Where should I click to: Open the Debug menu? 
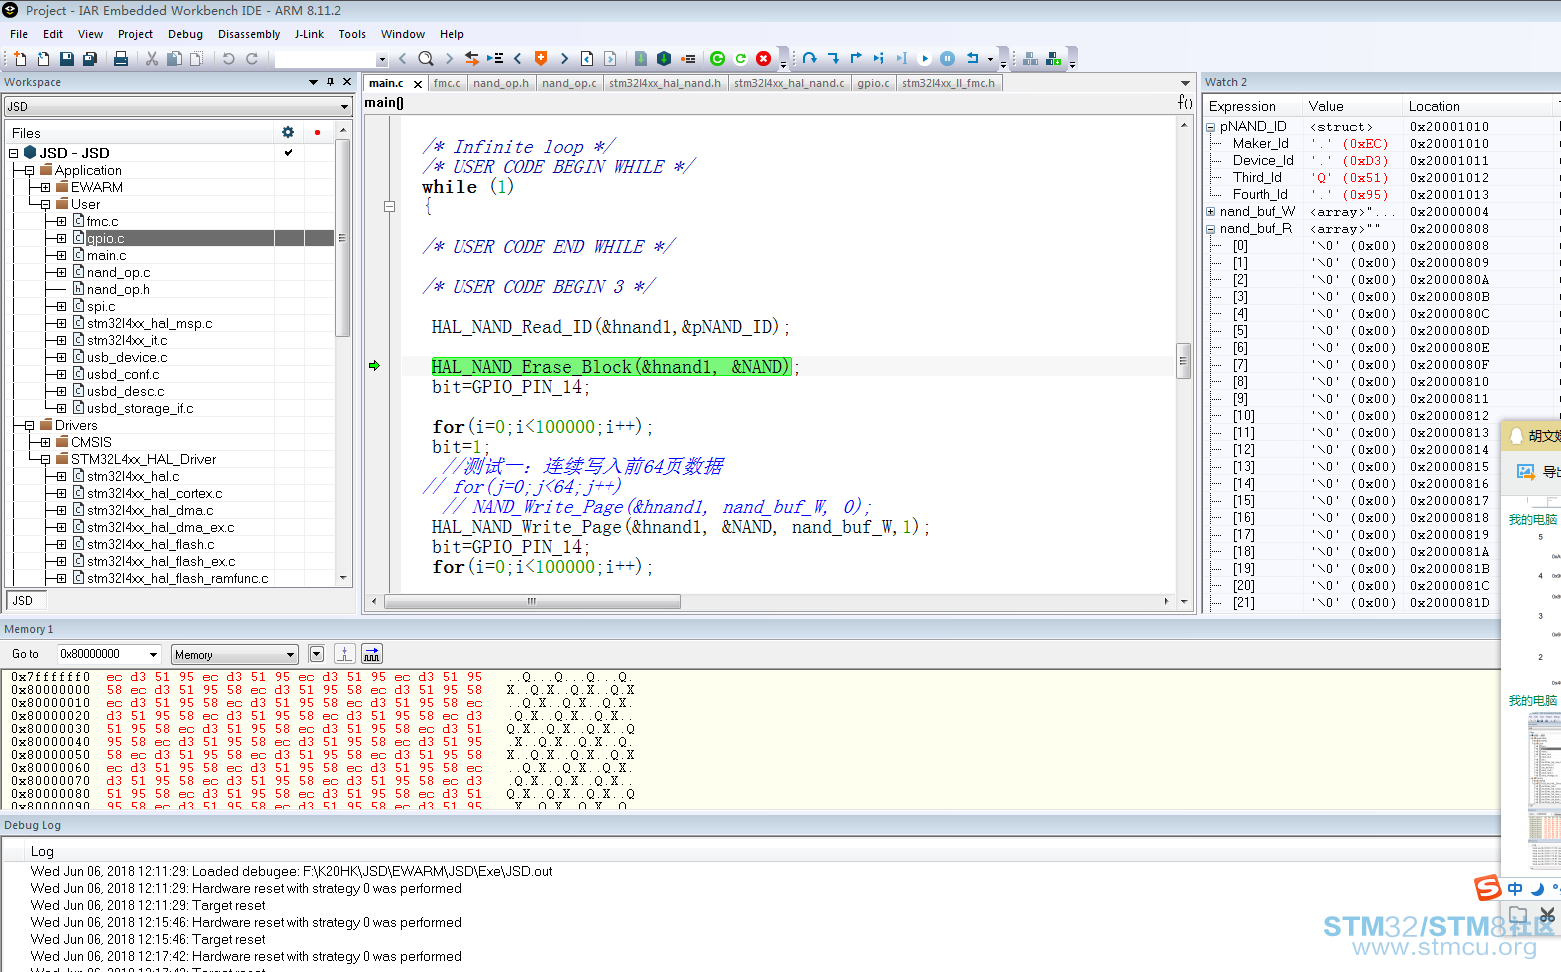(x=185, y=34)
